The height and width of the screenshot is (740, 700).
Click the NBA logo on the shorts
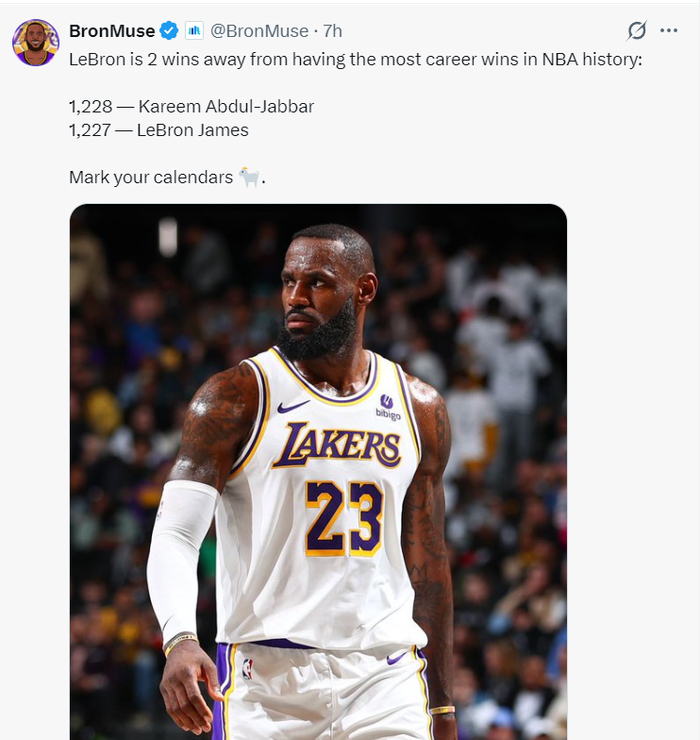point(247,668)
